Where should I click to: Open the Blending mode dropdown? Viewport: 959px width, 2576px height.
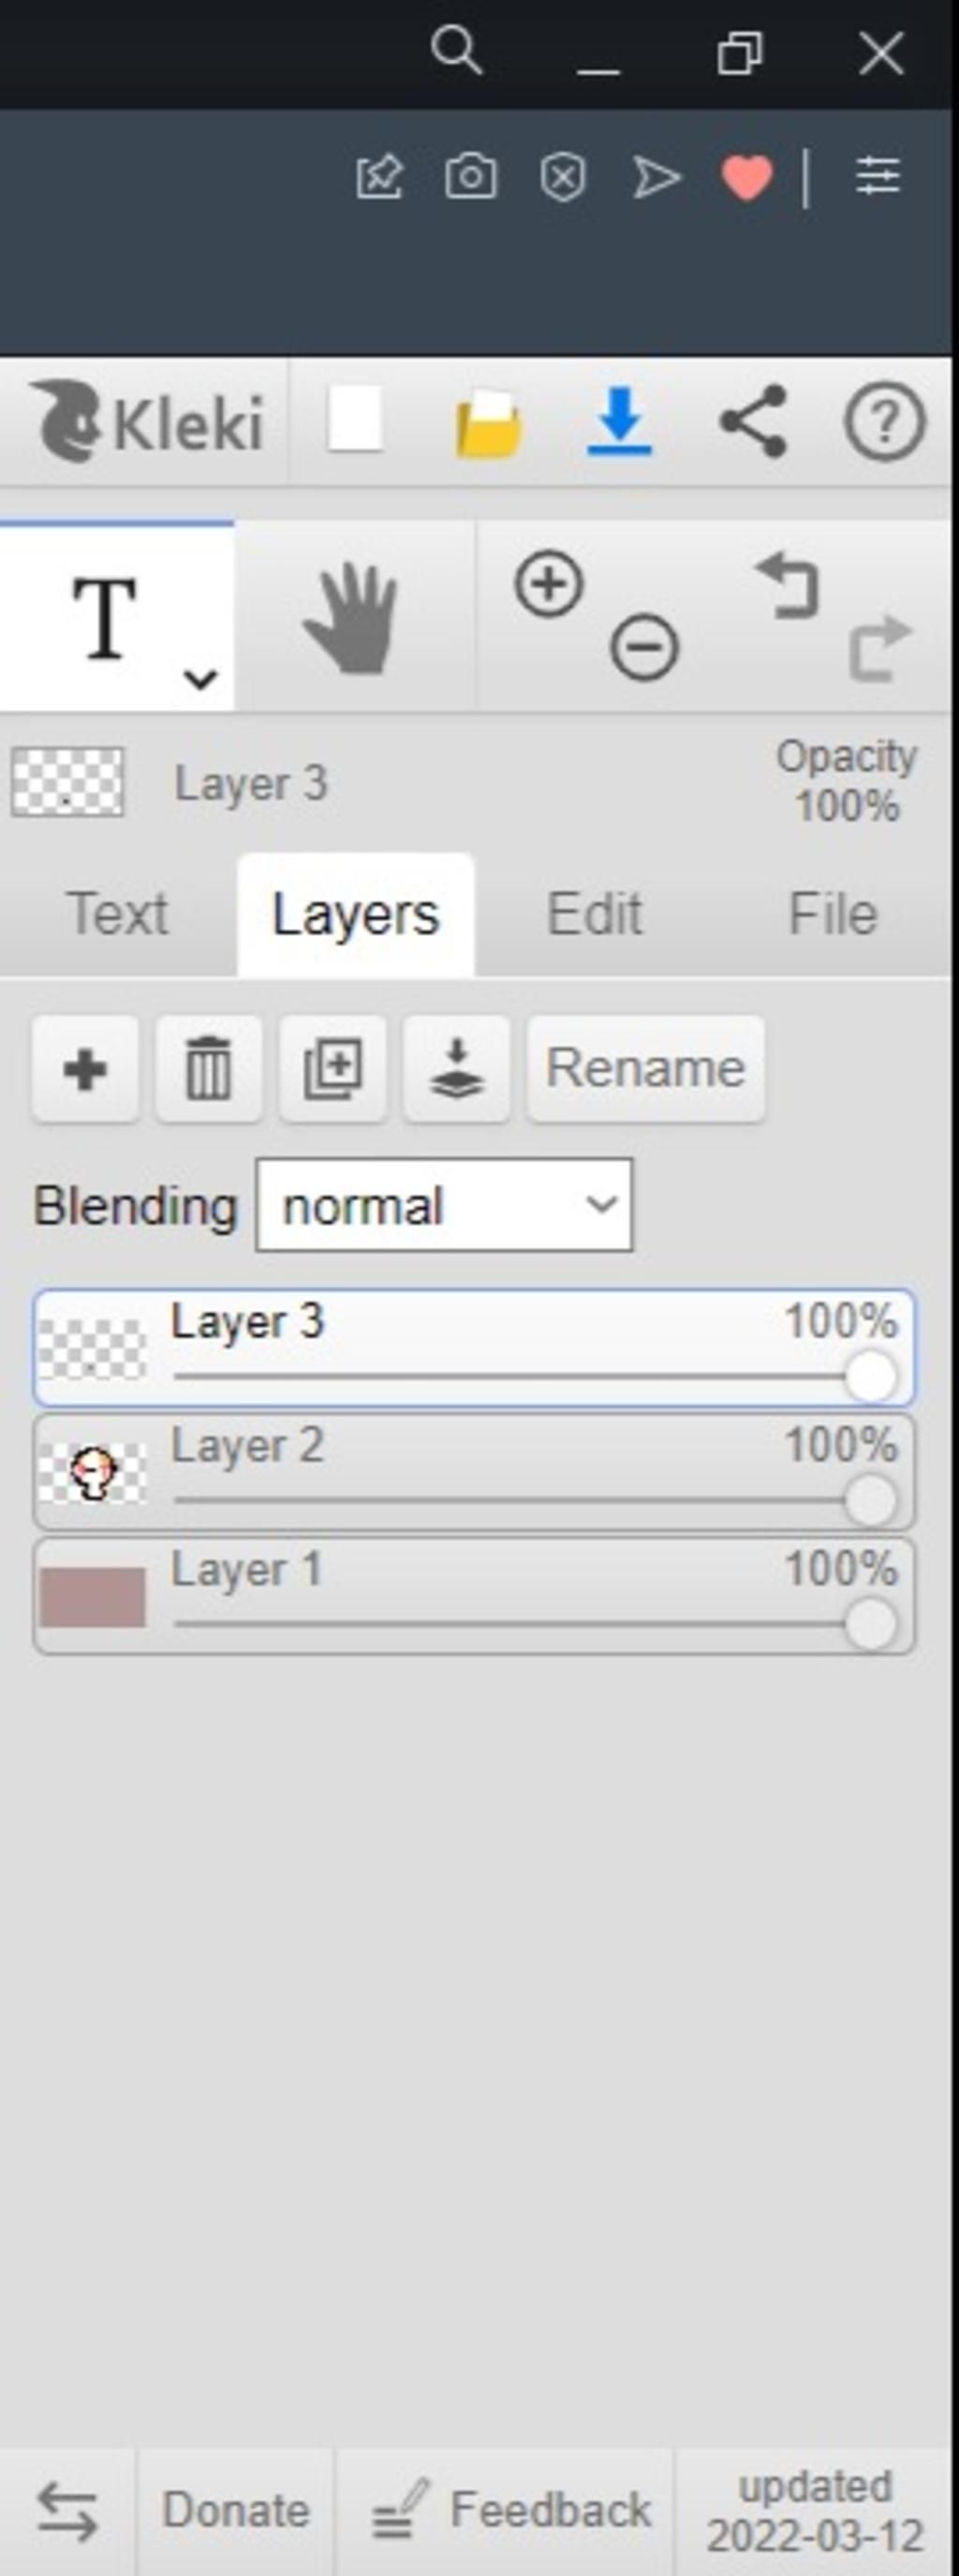tap(444, 1205)
